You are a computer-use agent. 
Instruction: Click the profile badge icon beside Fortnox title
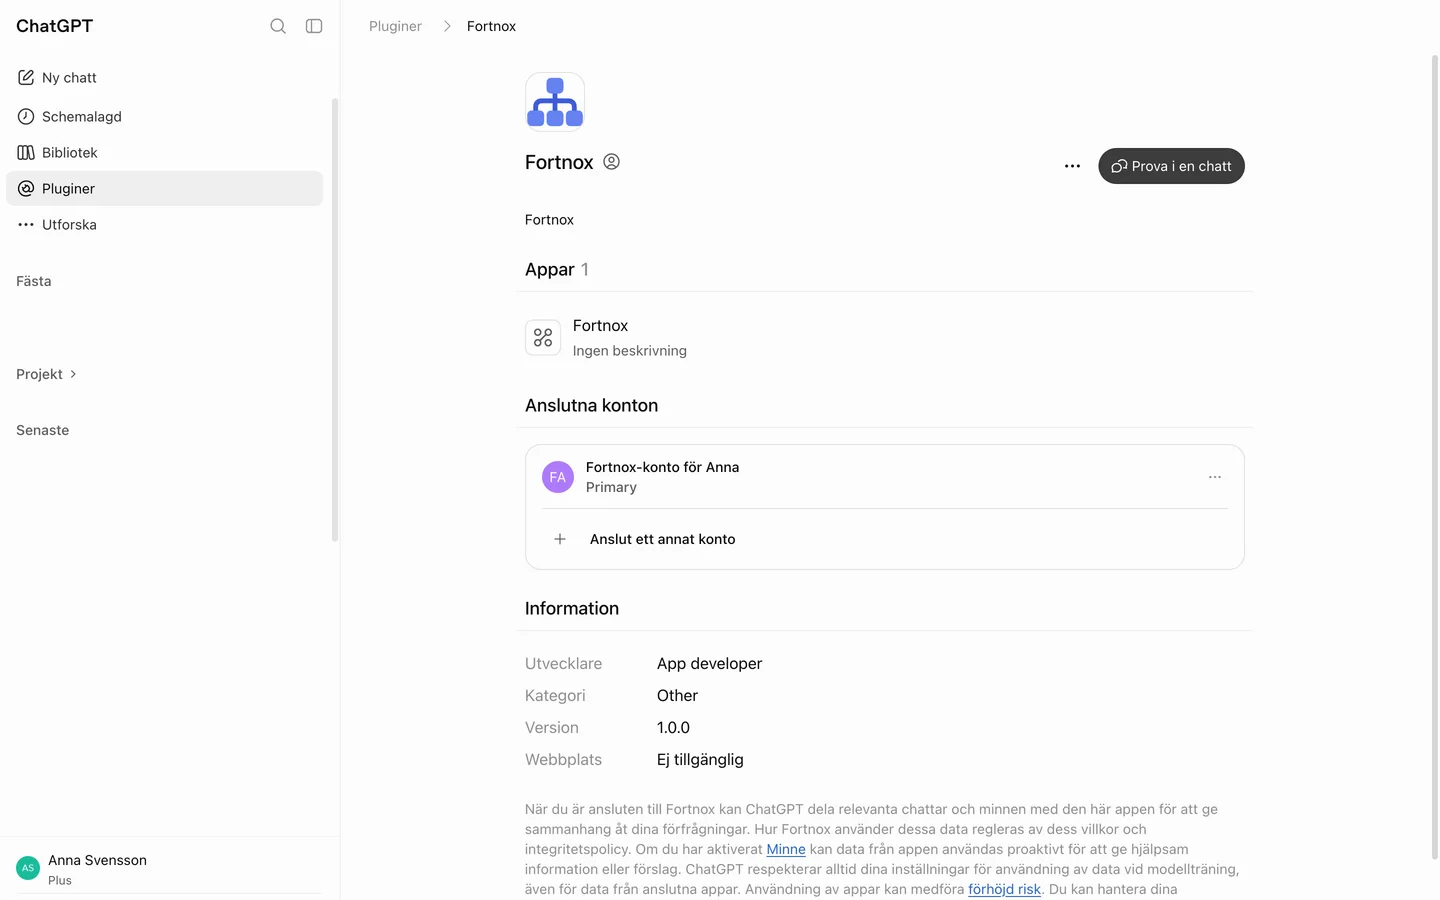click(x=612, y=162)
